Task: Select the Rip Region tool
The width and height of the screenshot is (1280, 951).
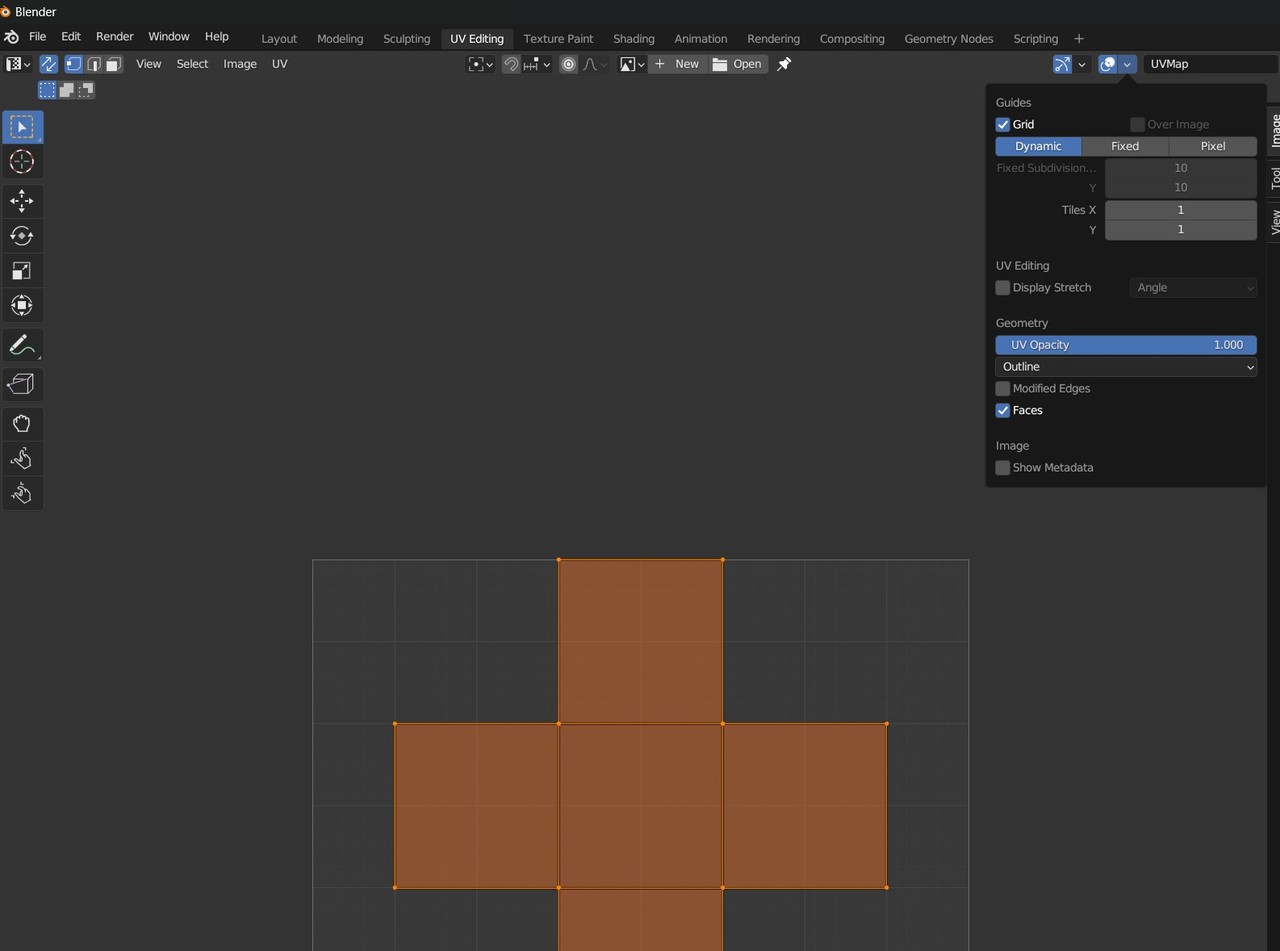Action: [22, 384]
